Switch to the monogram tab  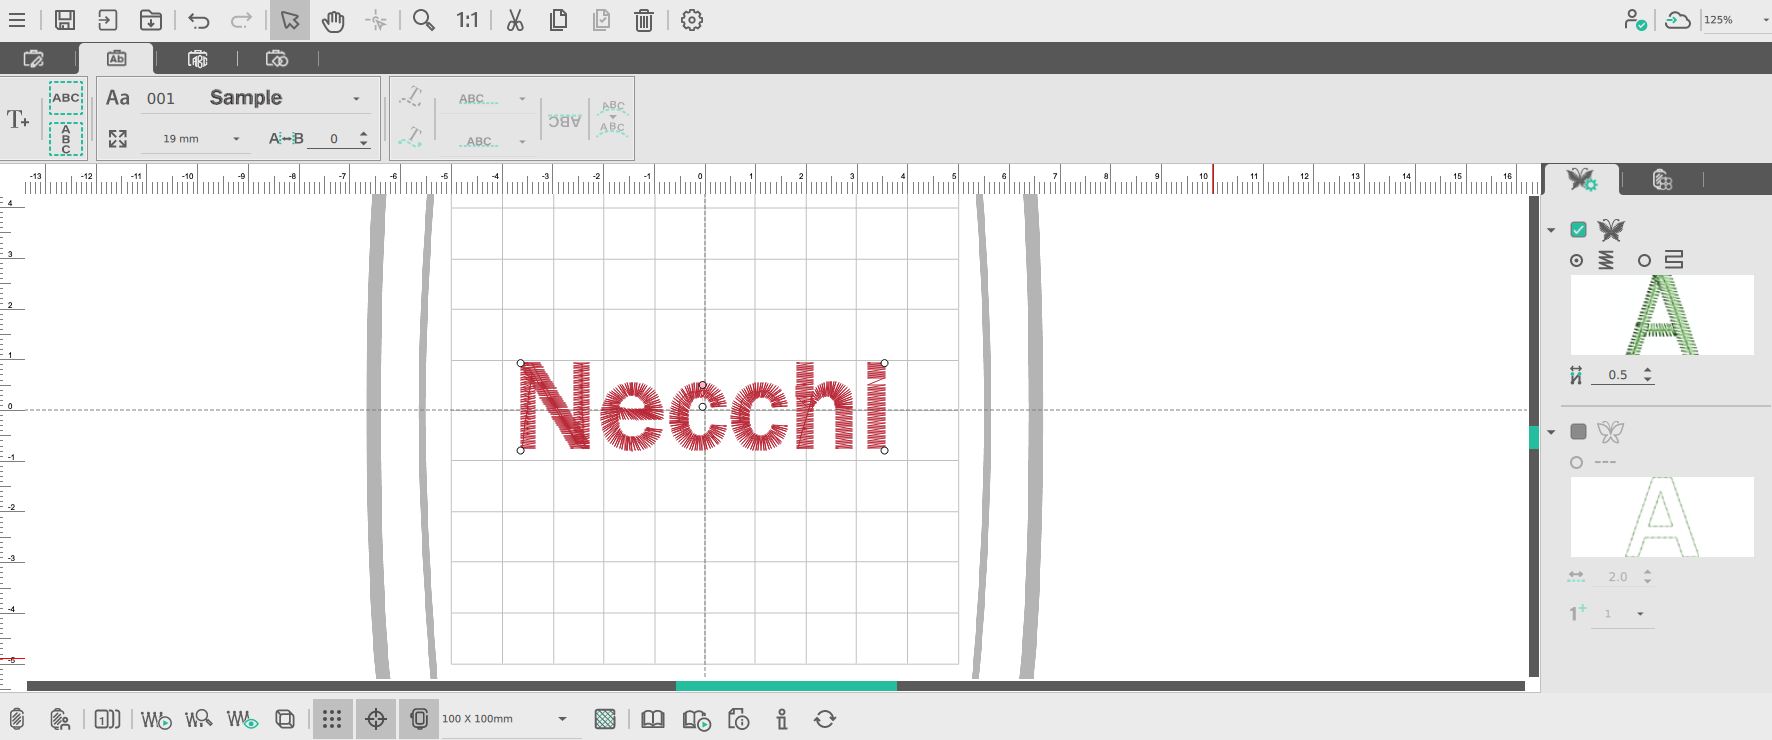pos(197,59)
